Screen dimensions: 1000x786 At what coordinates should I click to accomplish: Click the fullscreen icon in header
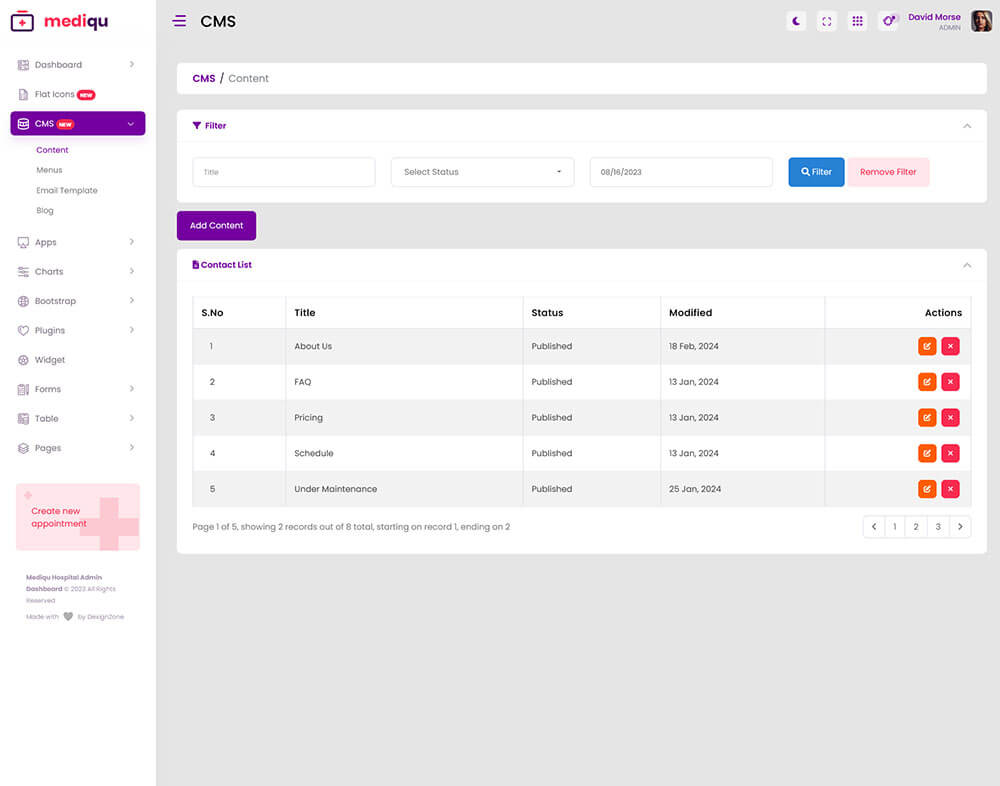(x=827, y=21)
